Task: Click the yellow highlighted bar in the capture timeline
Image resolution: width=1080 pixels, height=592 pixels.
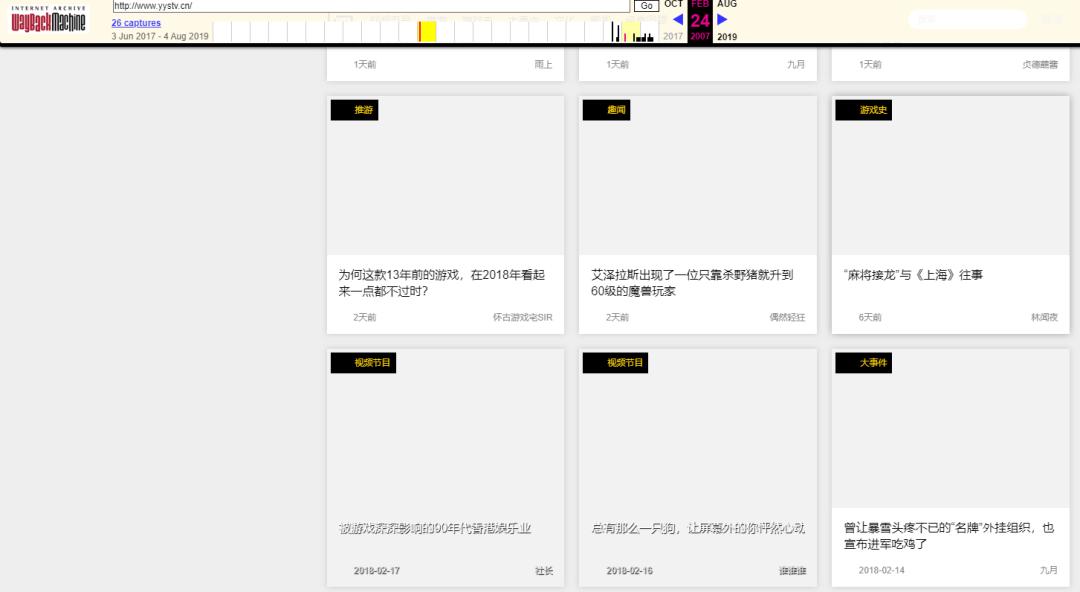Action: point(426,33)
